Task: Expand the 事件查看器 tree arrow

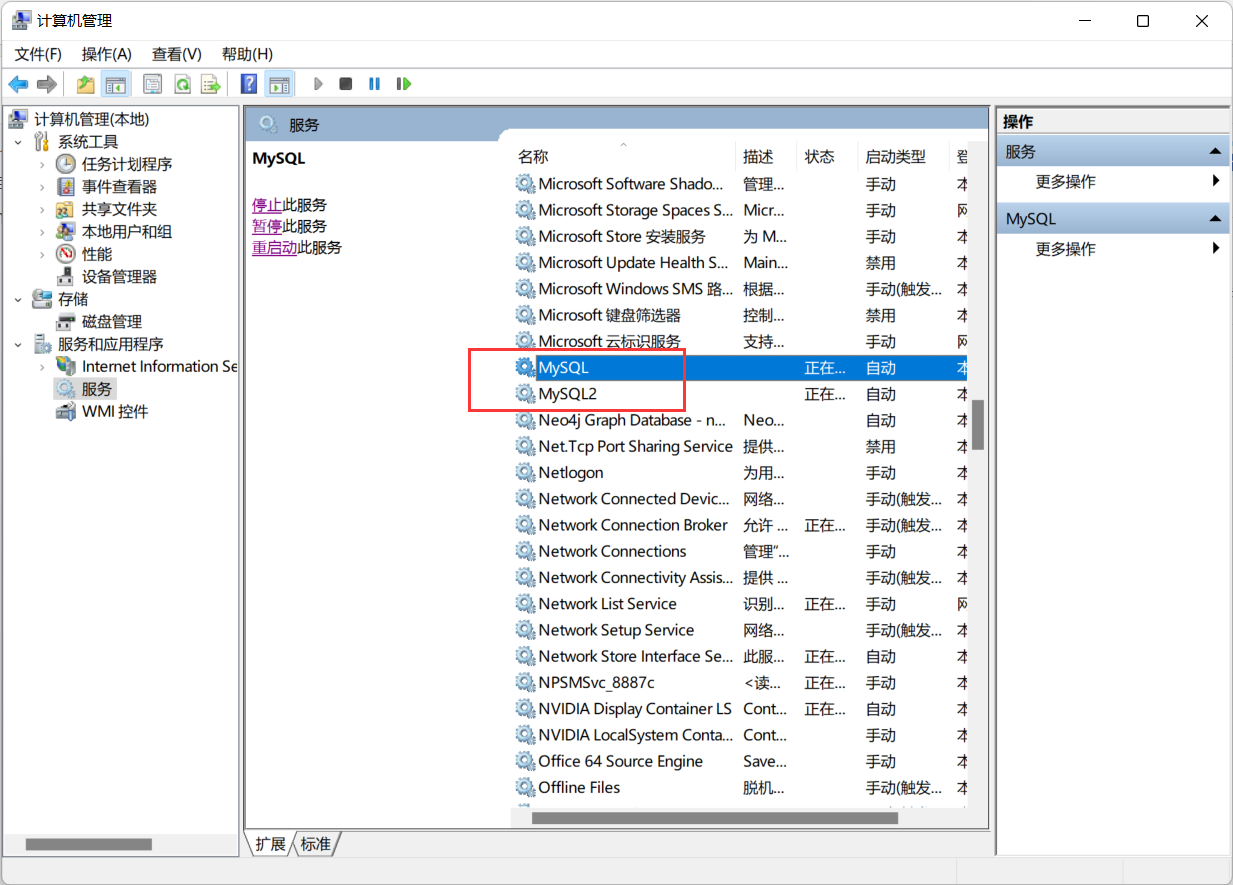Action: pyautogui.click(x=42, y=187)
